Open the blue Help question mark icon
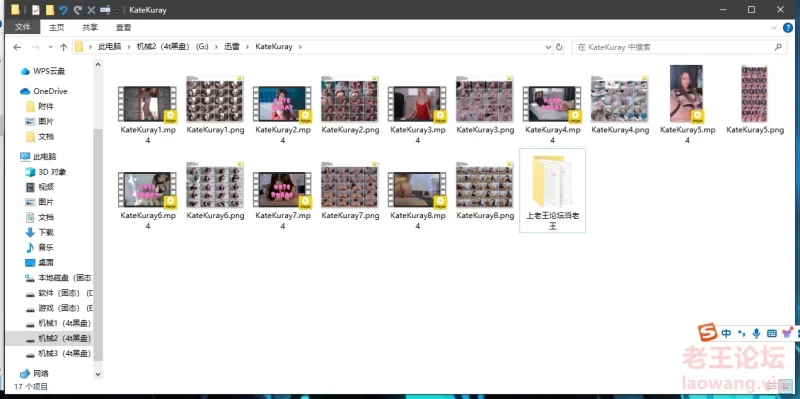 point(788,28)
